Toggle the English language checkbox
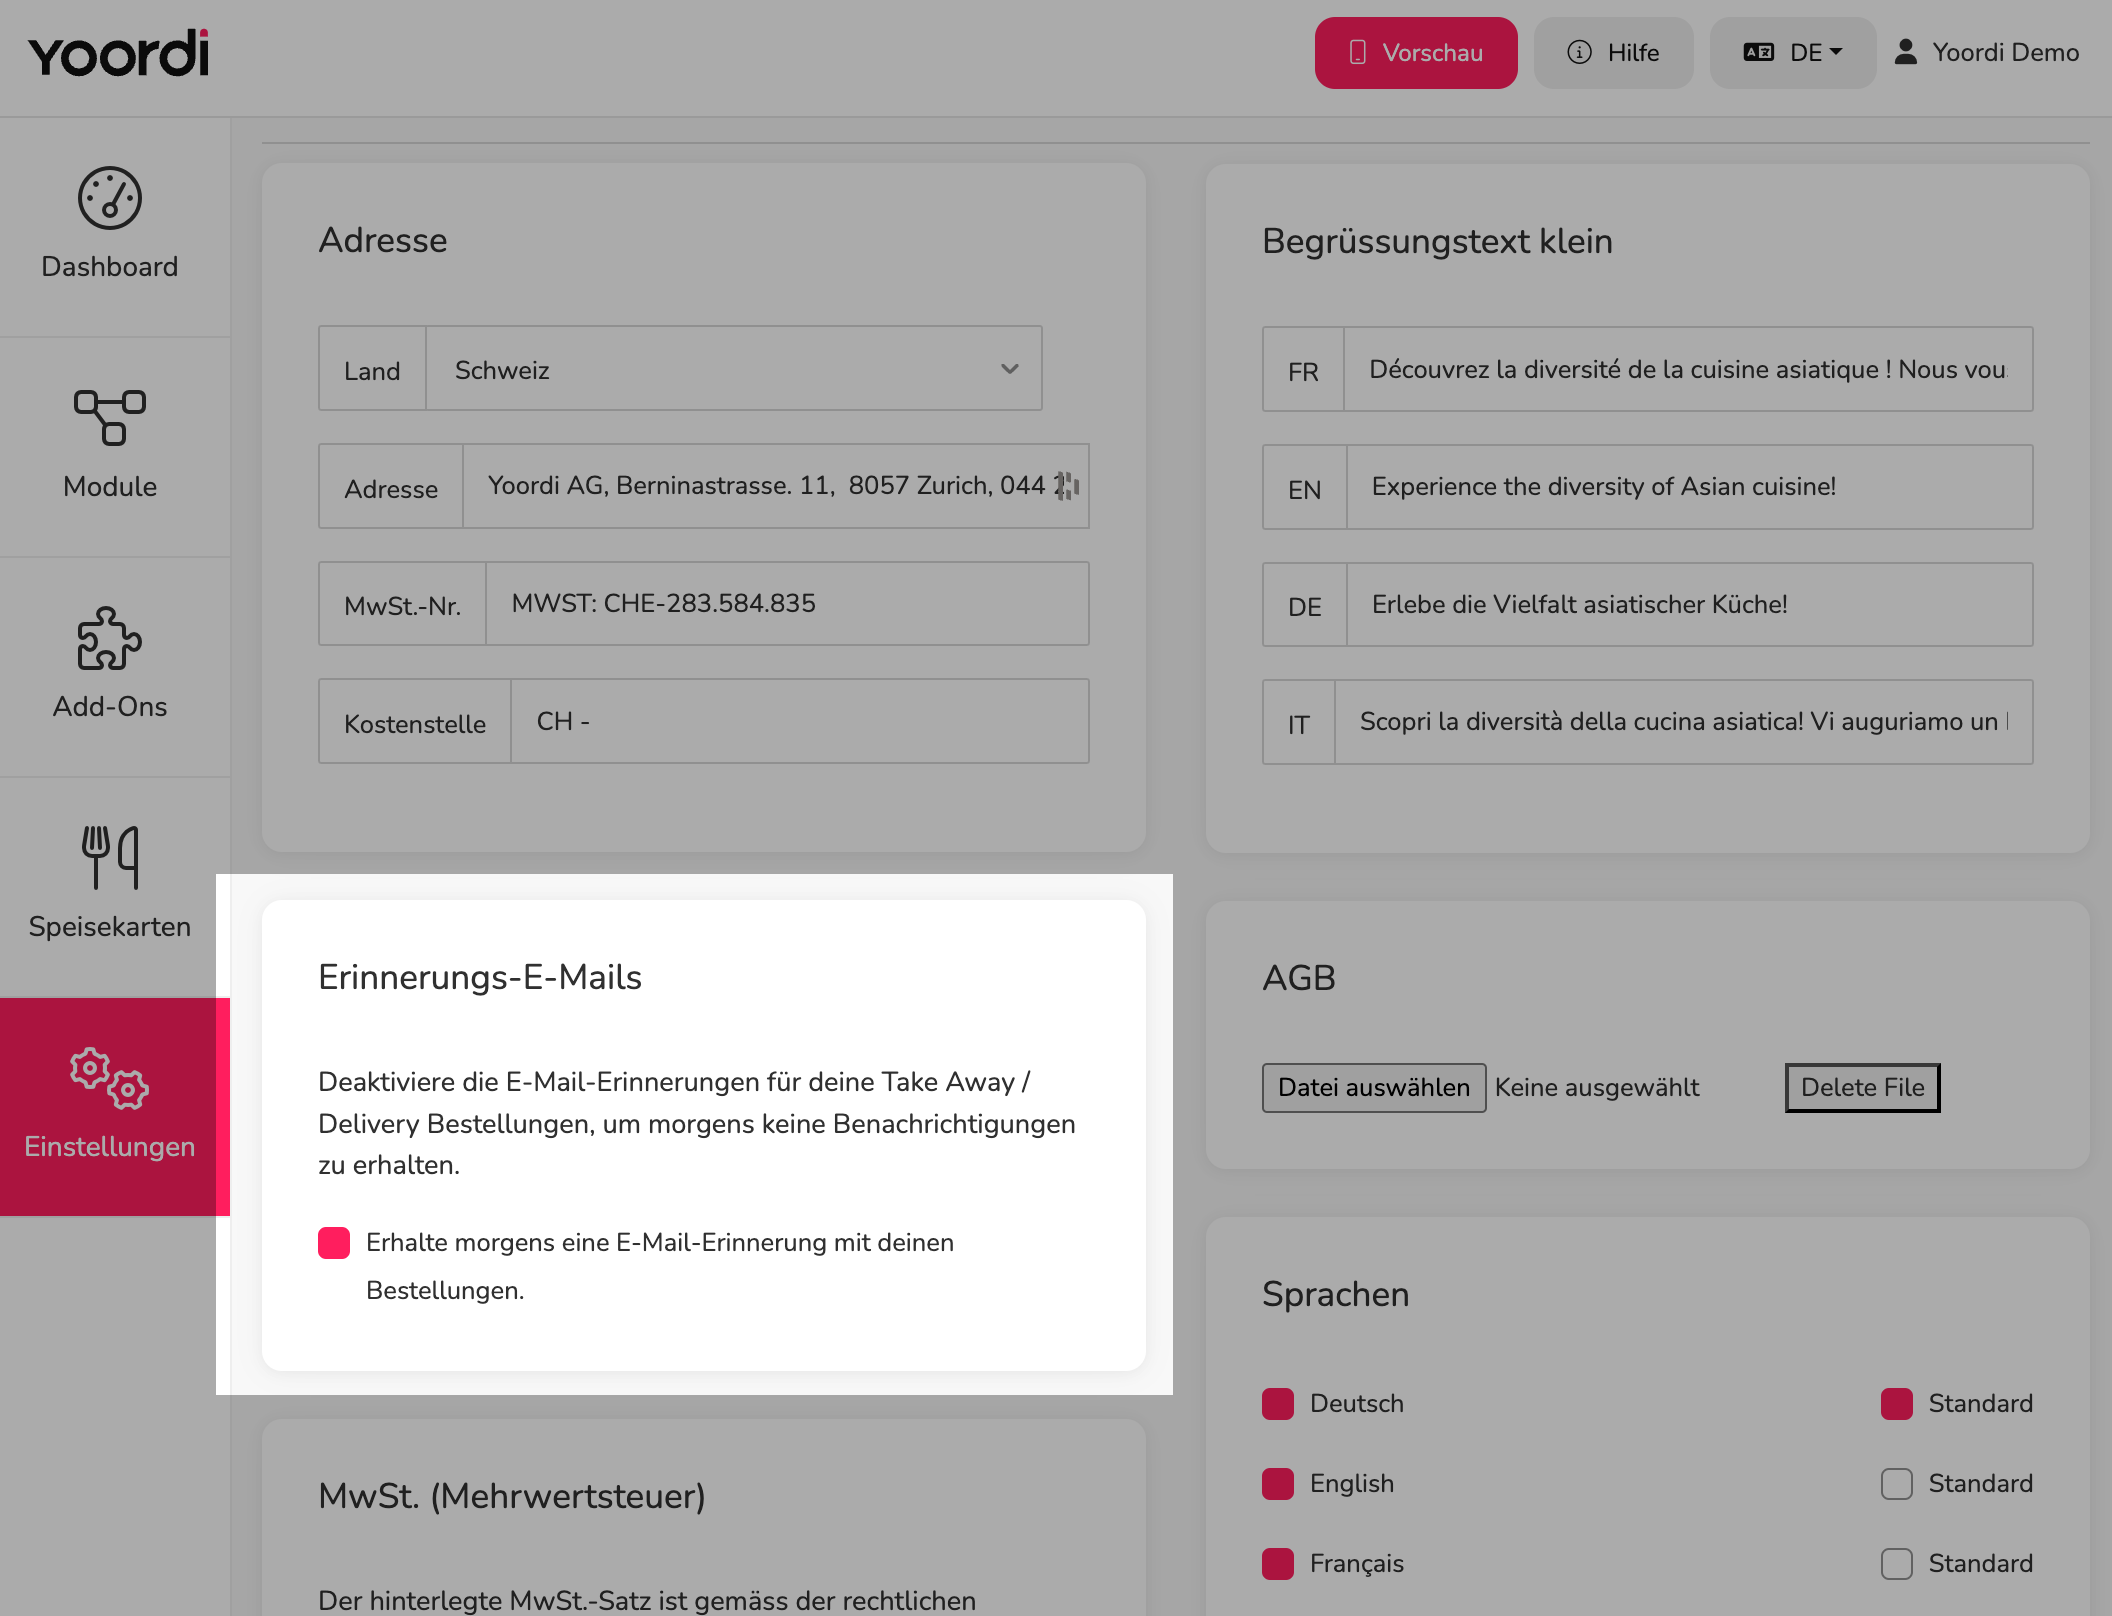Viewport: 2112px width, 1616px height. coord(1278,1484)
